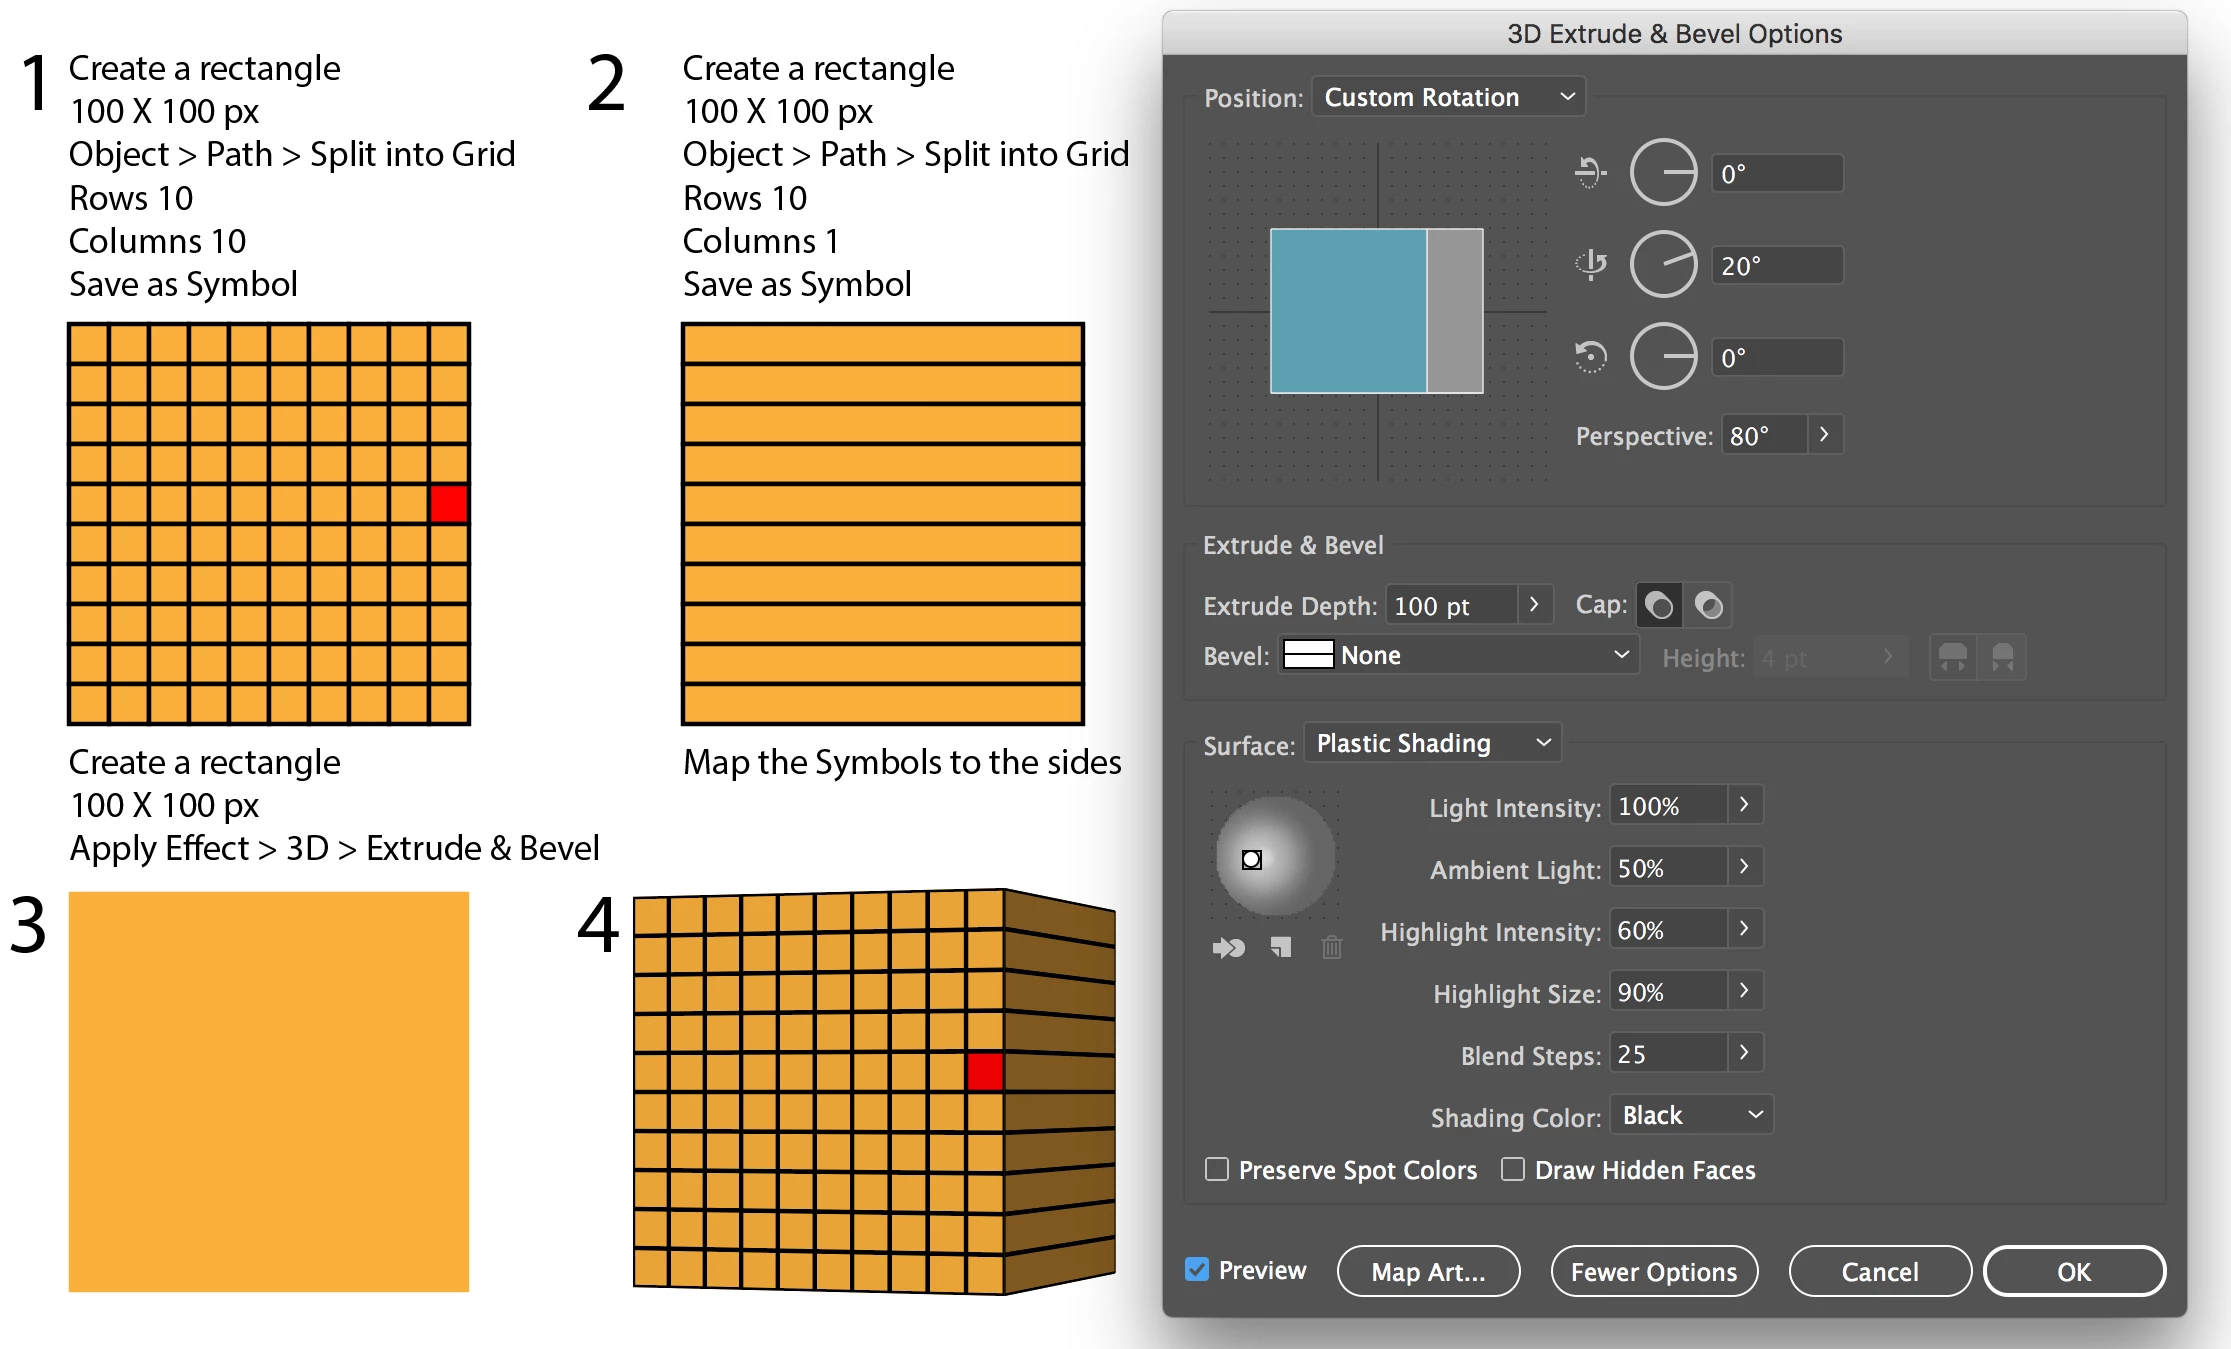The image size is (2231, 1349).
Task: Enable Preserve Spot Colors checkbox
Action: (x=1217, y=1169)
